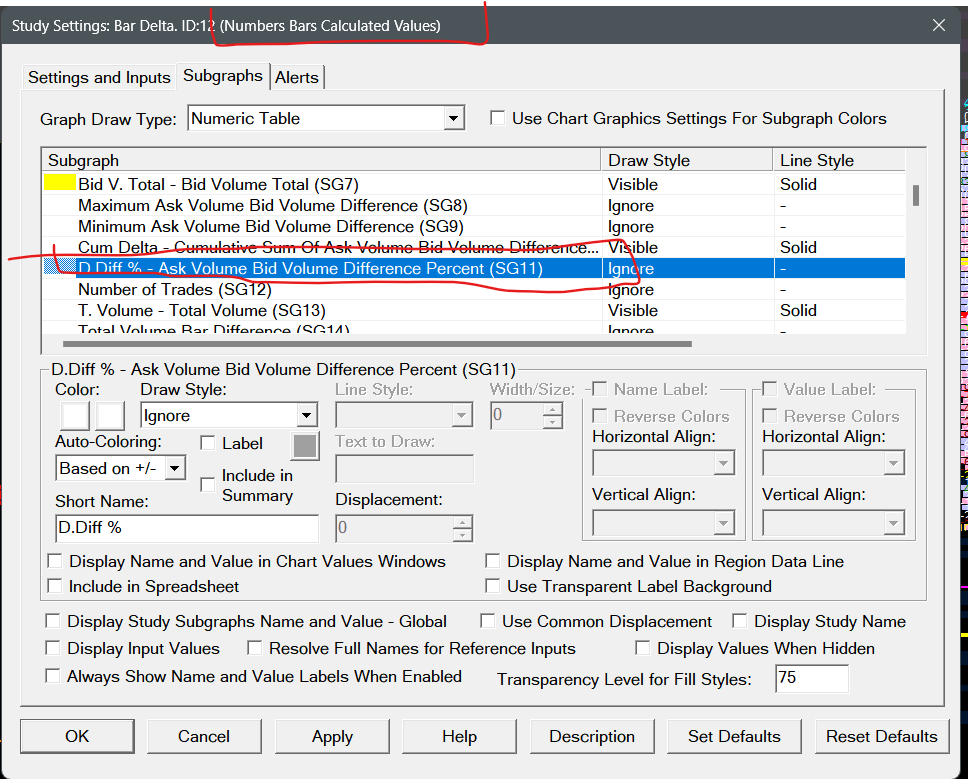Viewport: 968px width, 779px height.
Task: Check Use Transparent Label Background
Action: point(493,587)
